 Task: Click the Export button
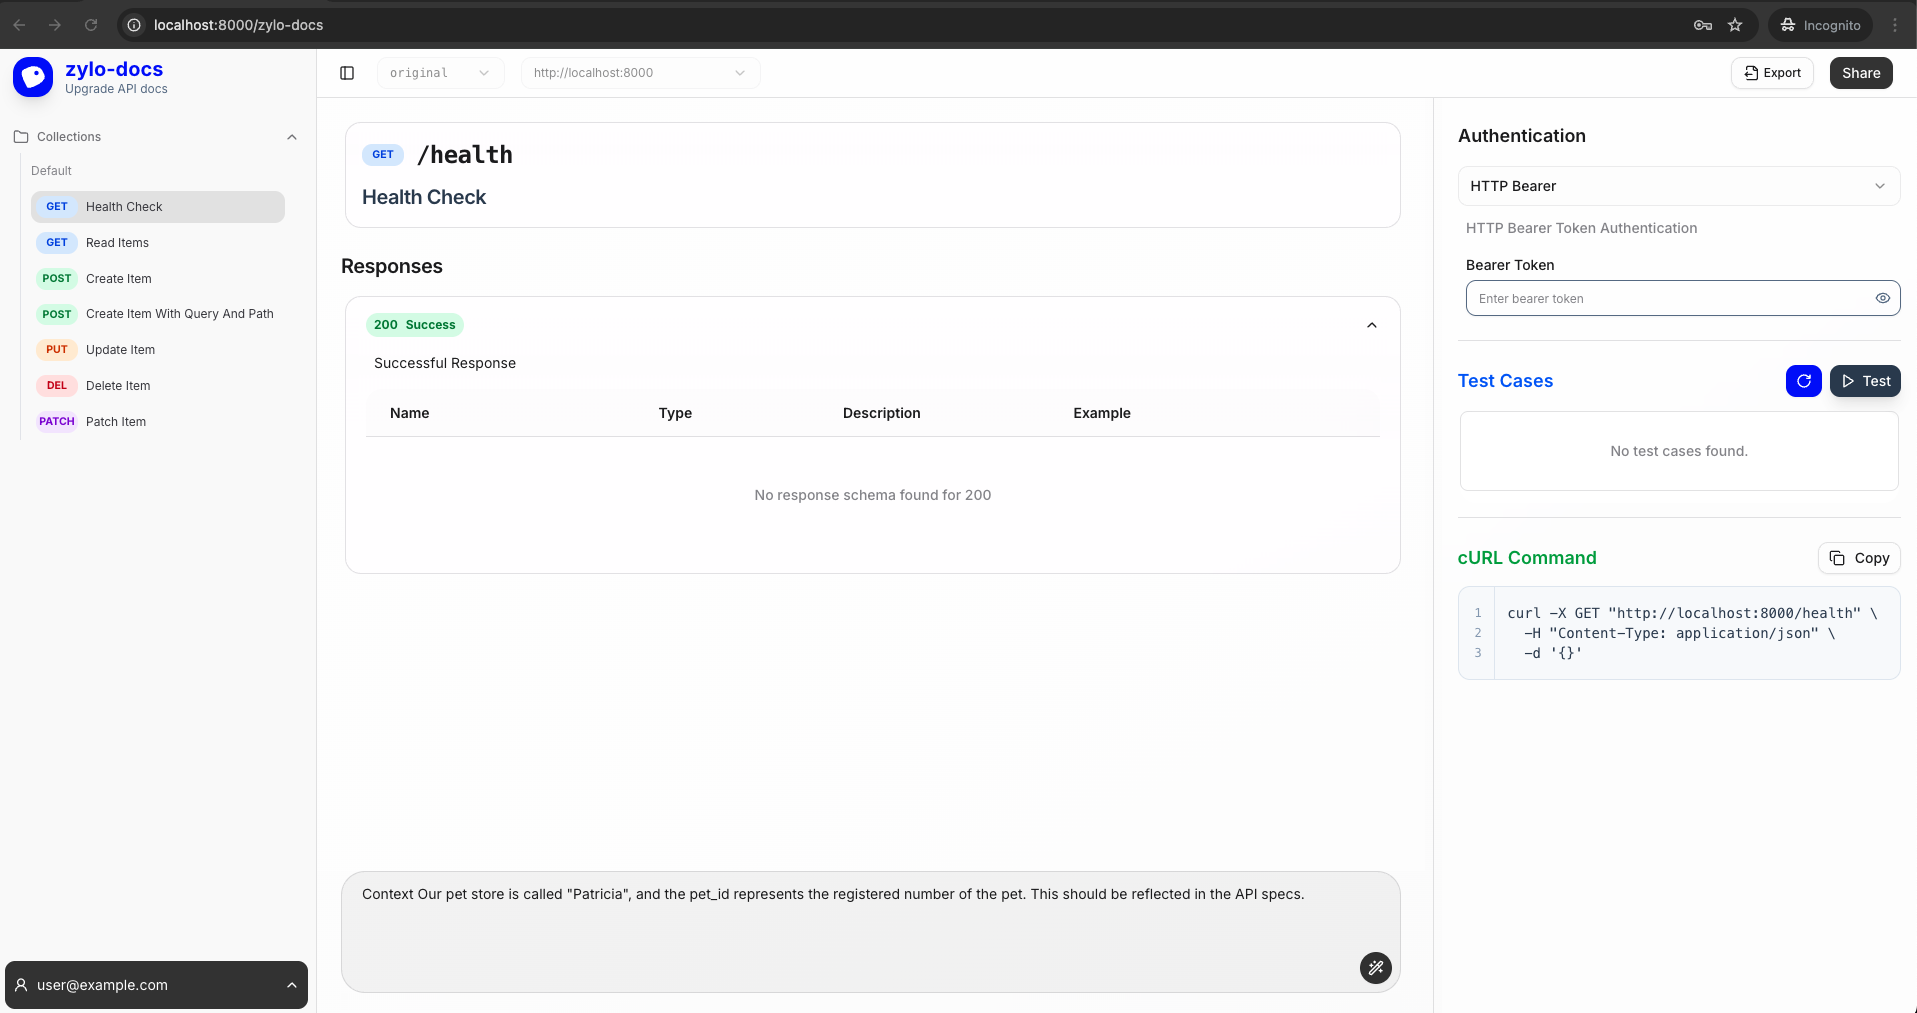(1772, 73)
